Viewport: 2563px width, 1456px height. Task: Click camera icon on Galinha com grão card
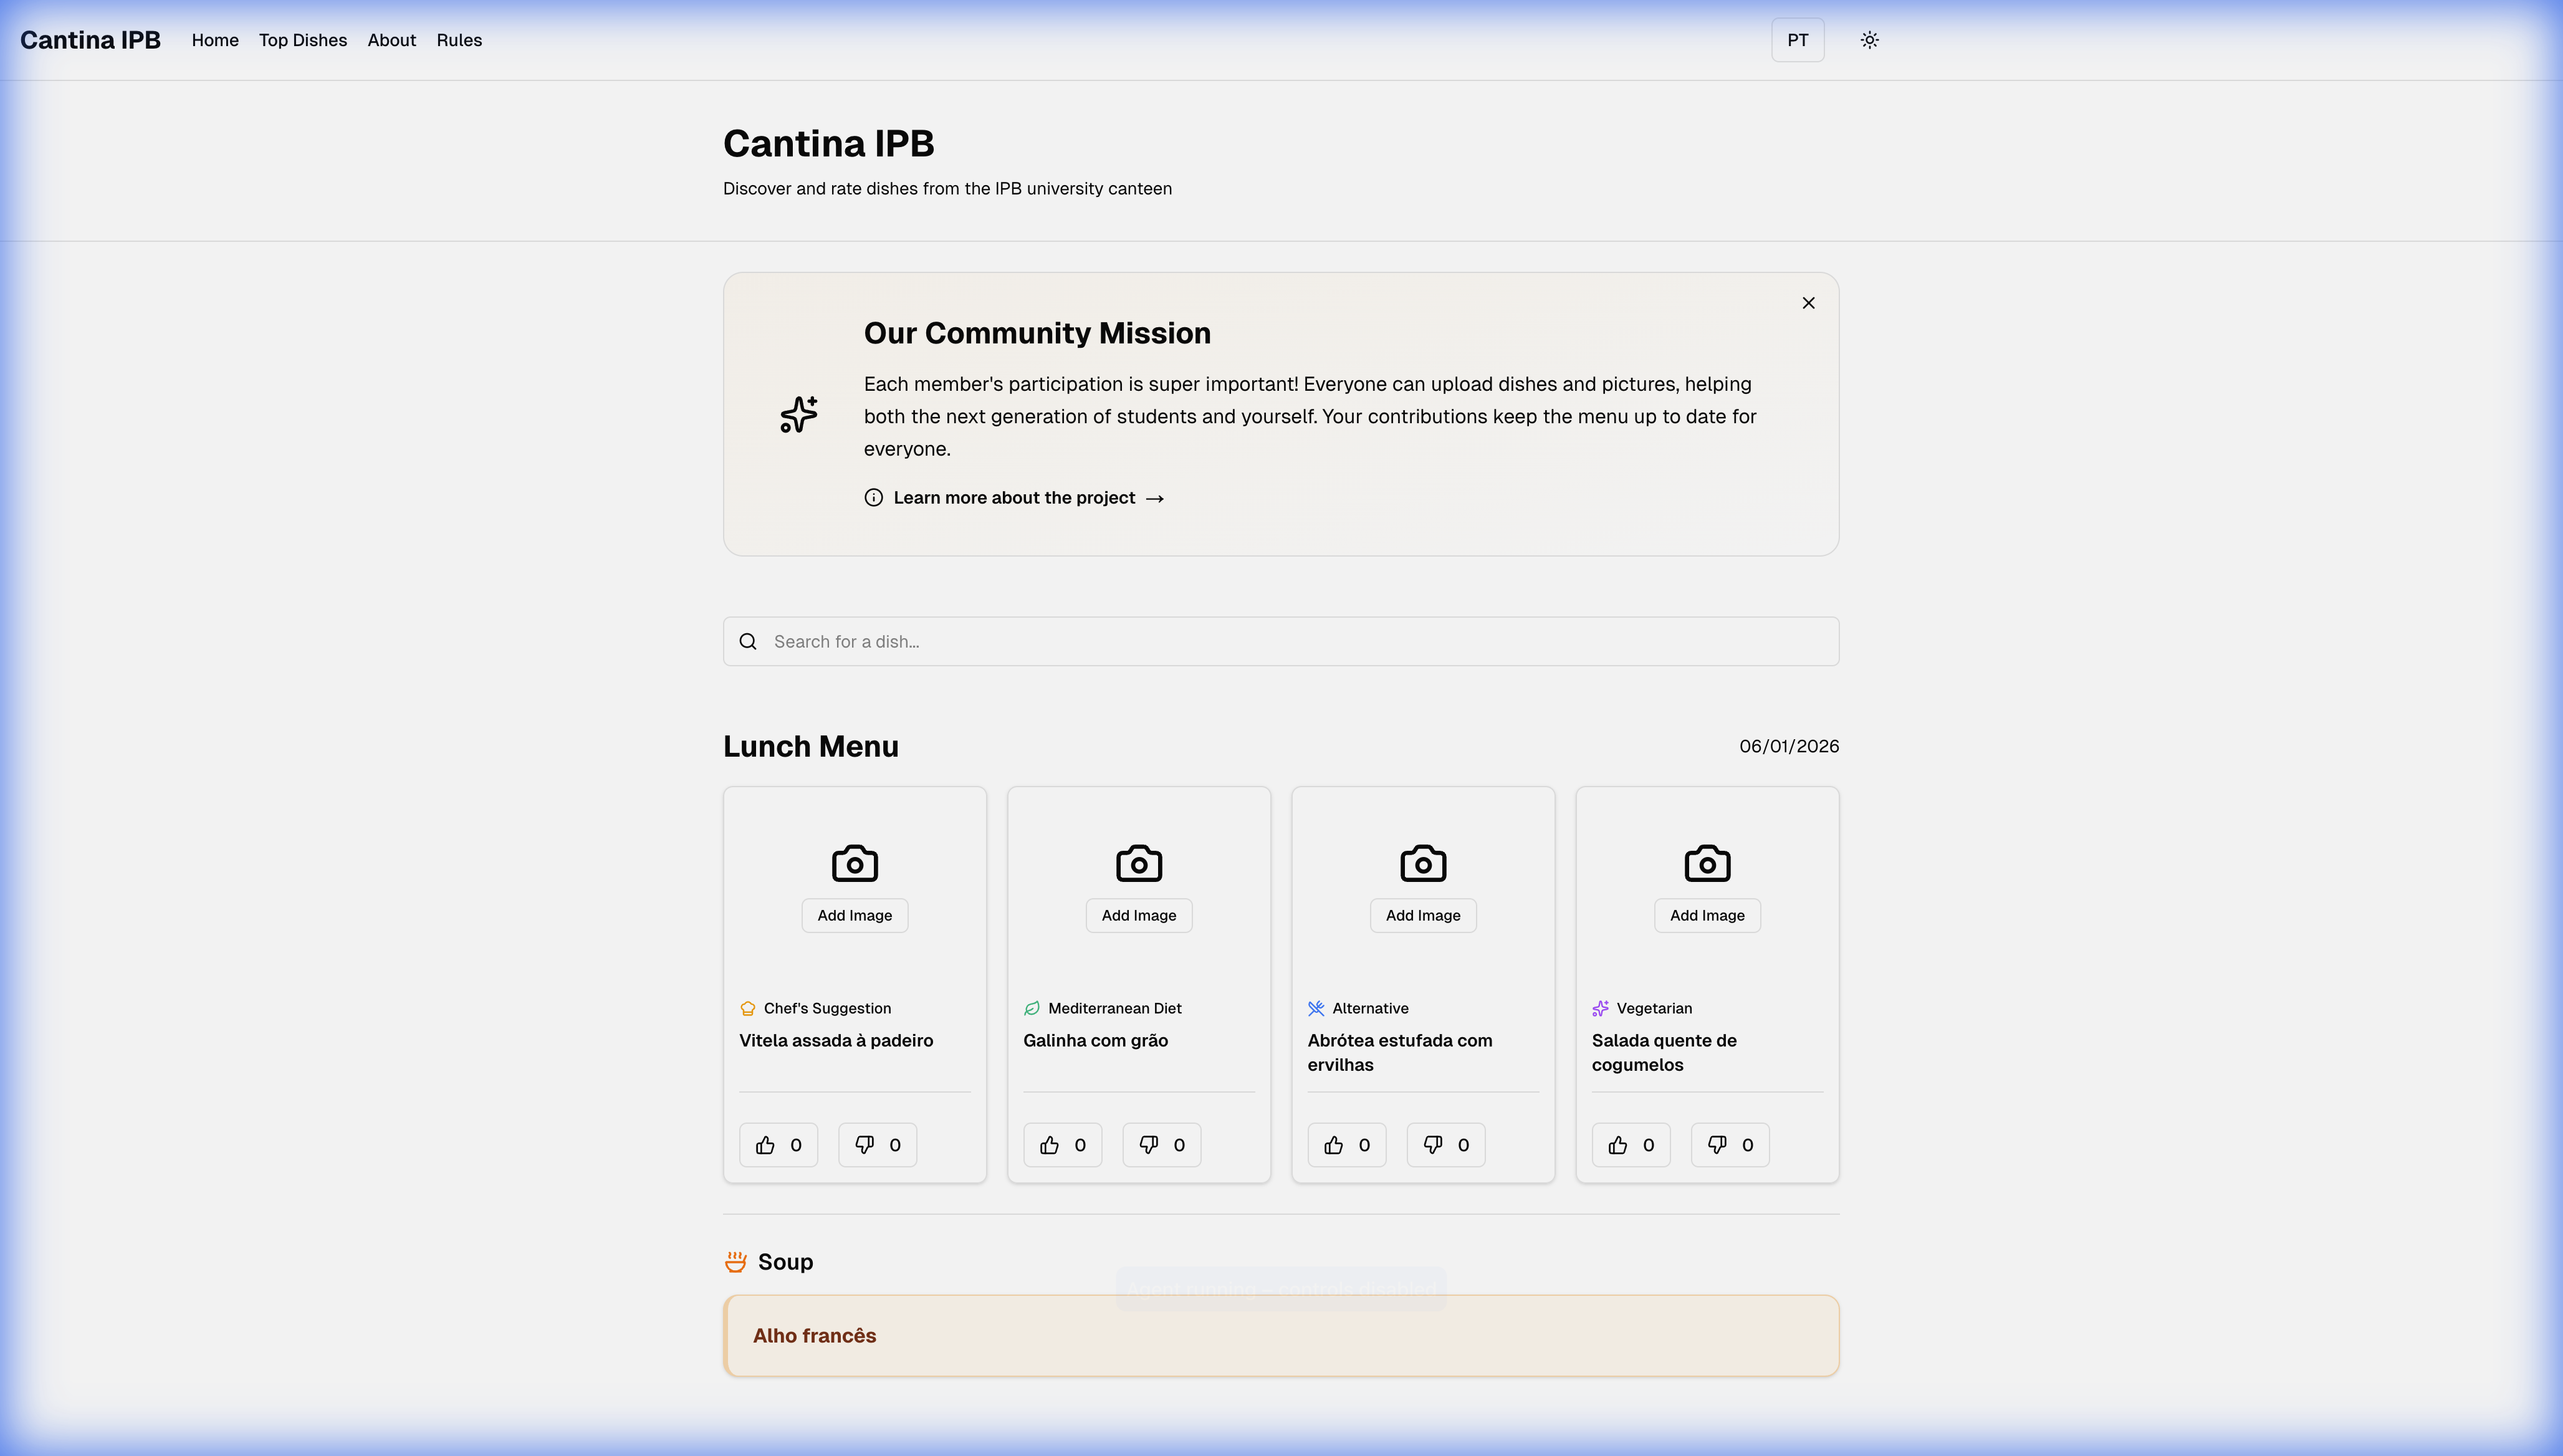pyautogui.click(x=1138, y=863)
